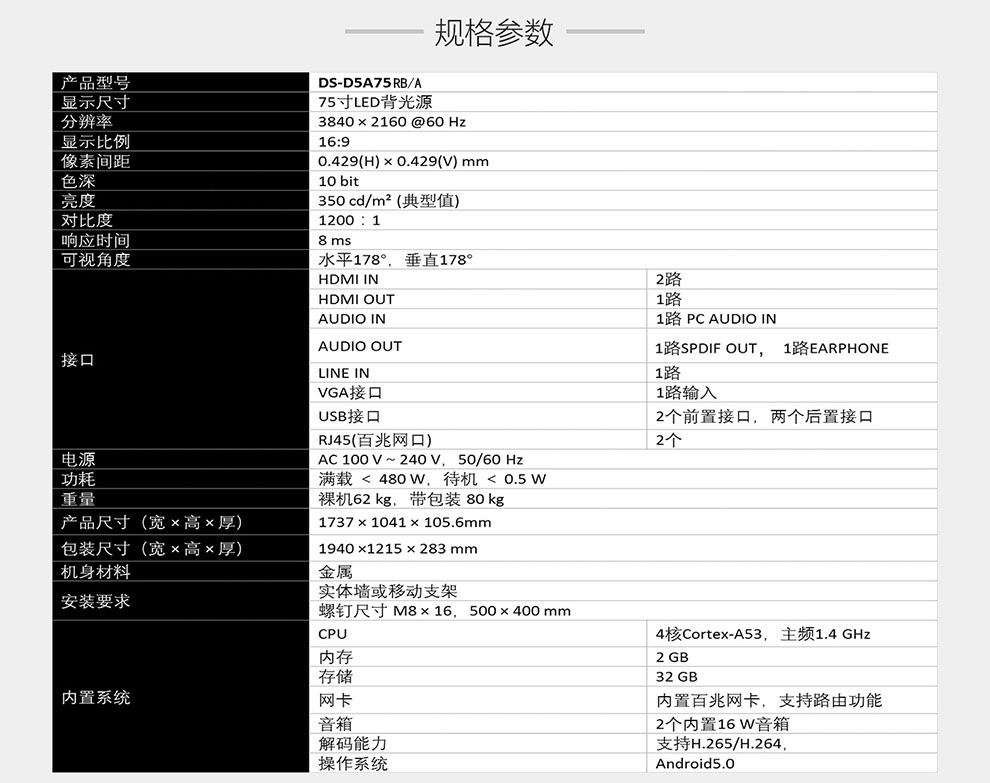
Task: Click the 1路SPDIF OUT, 1路EARPHONE value
Action: click(772, 348)
